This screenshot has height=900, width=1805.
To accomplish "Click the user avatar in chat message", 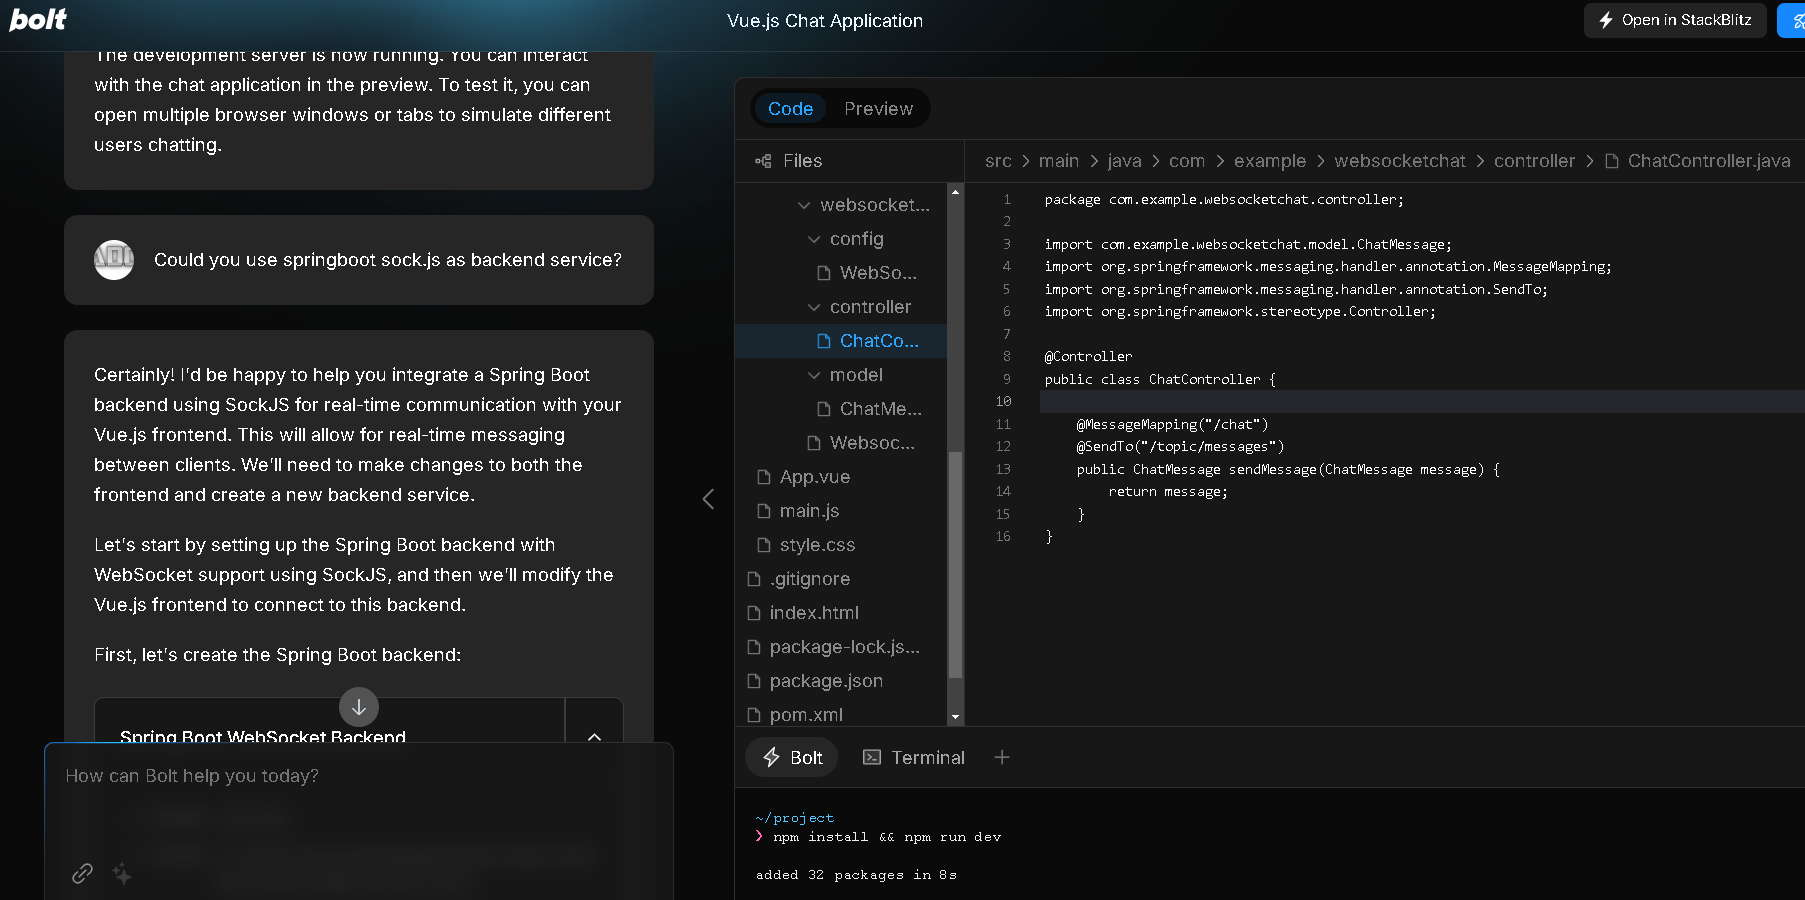I will point(114,260).
